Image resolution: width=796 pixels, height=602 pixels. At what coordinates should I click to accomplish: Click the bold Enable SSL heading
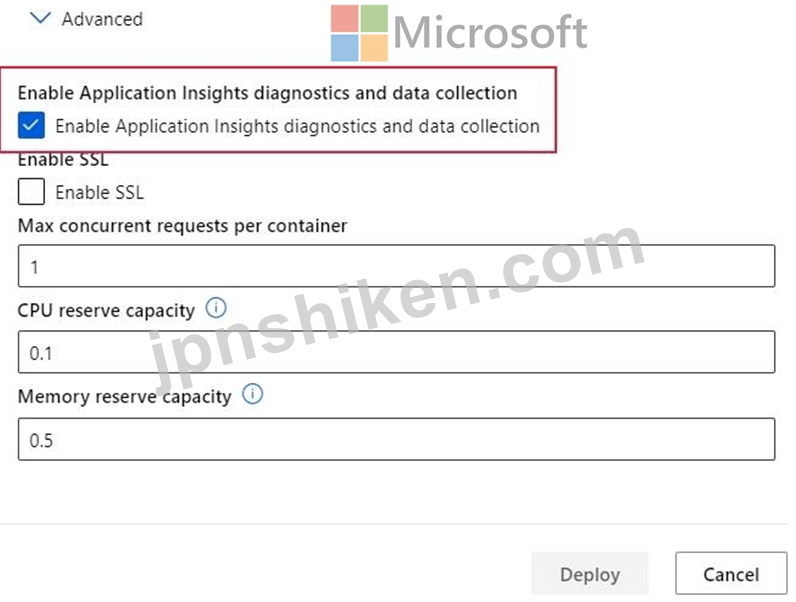pyautogui.click(x=63, y=160)
